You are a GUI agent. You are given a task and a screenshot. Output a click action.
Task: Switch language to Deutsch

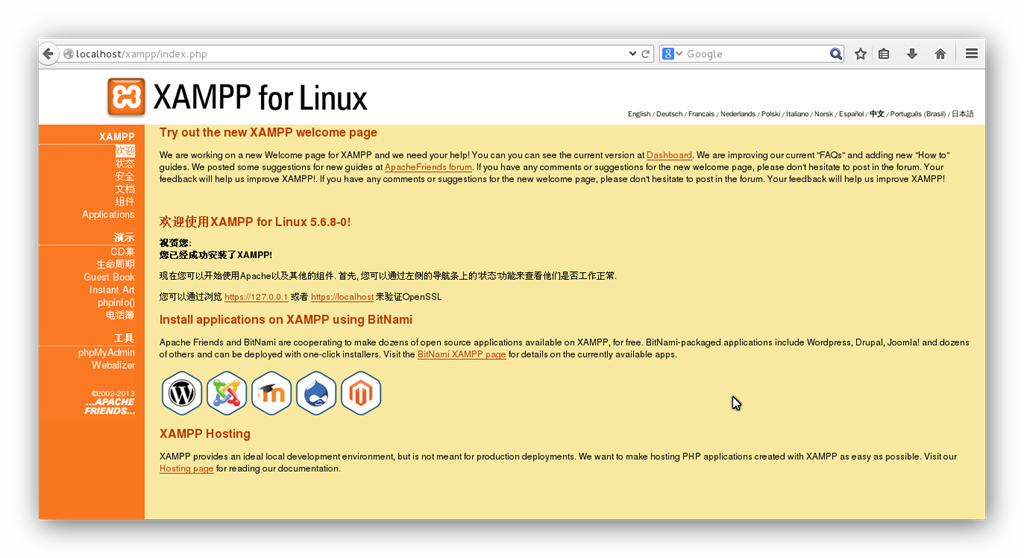[669, 114]
